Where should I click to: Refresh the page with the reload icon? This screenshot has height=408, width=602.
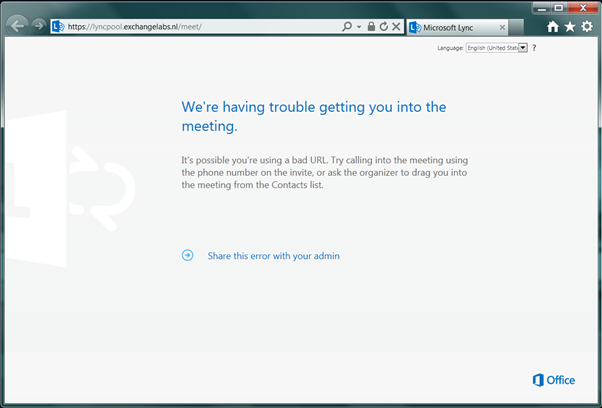(383, 26)
